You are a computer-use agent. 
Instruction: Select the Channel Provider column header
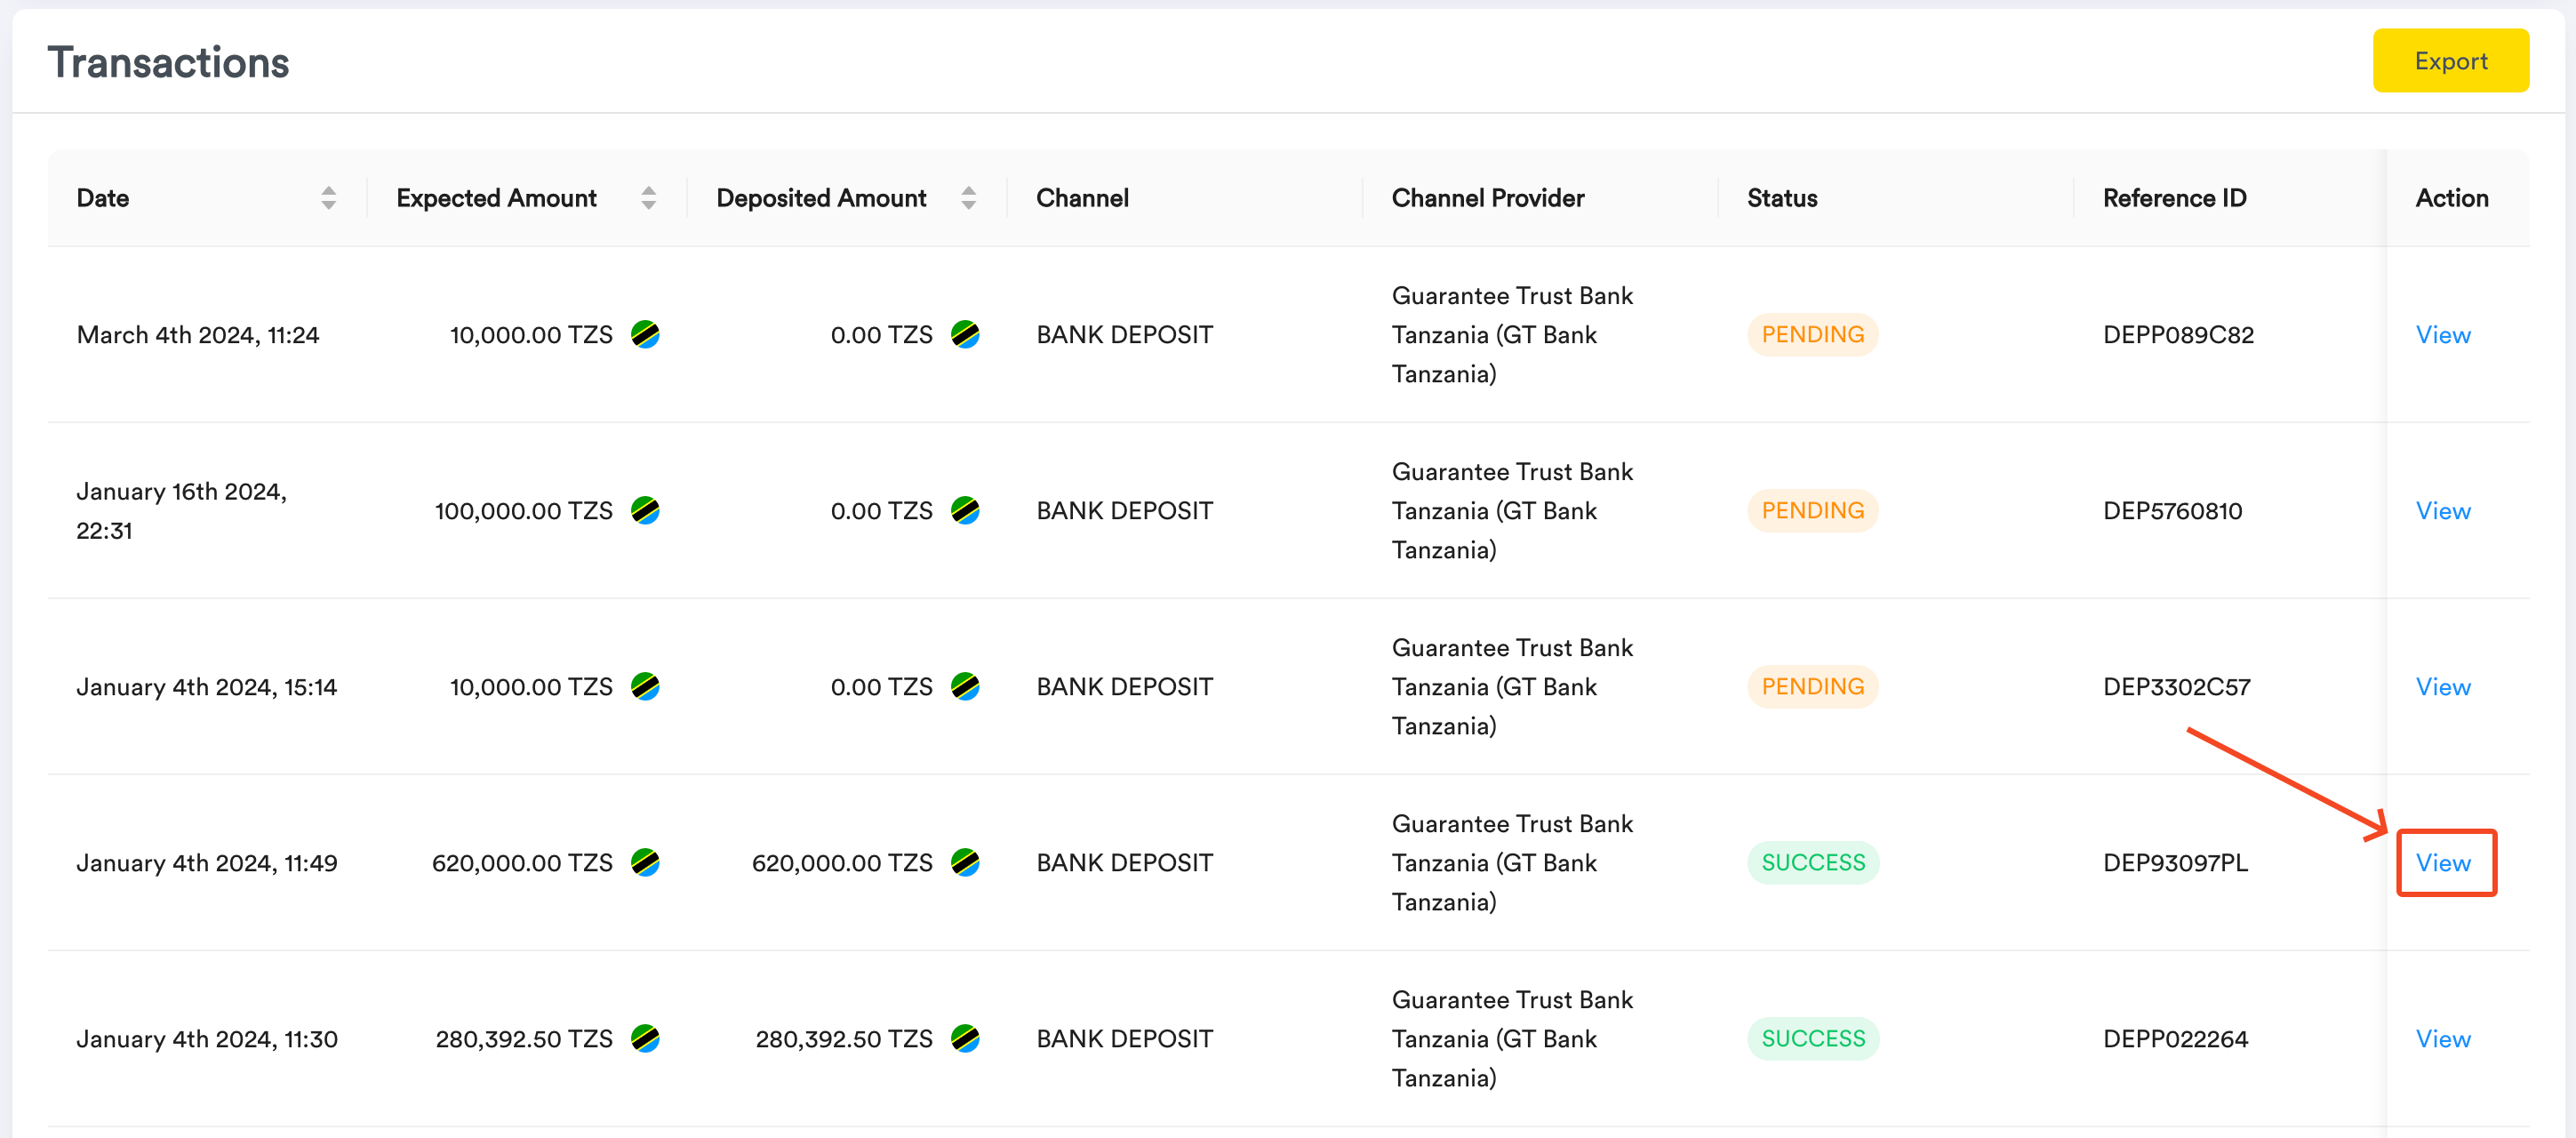[1487, 198]
